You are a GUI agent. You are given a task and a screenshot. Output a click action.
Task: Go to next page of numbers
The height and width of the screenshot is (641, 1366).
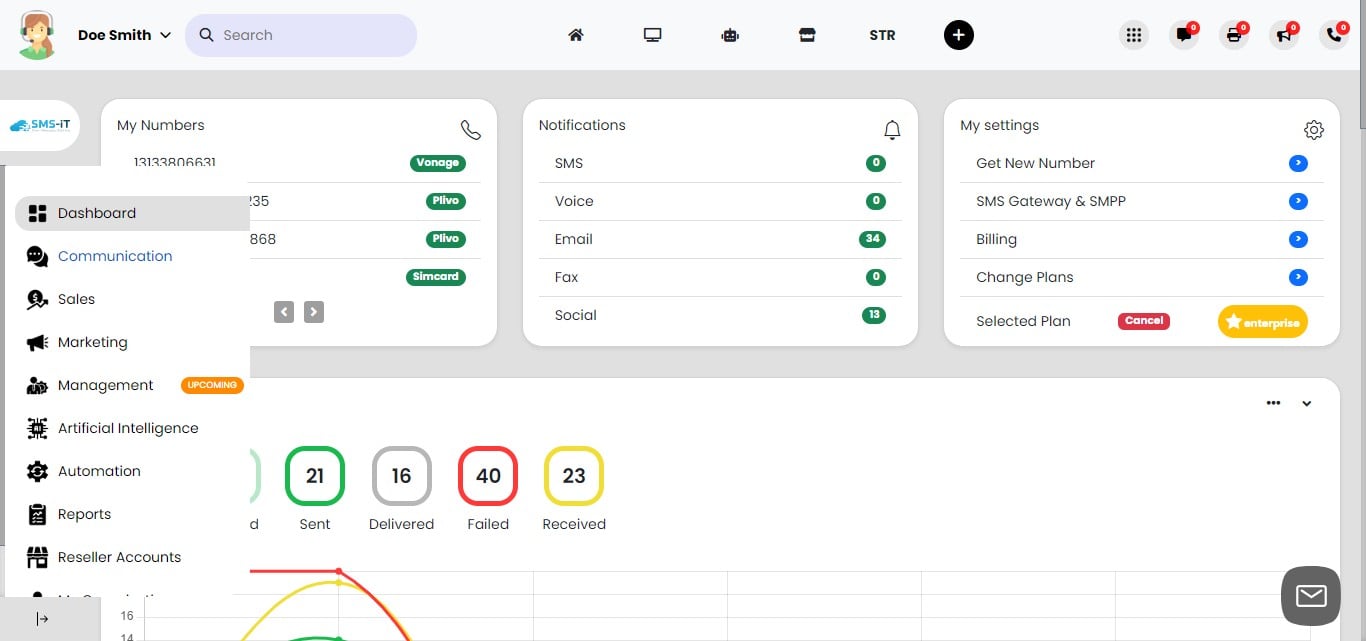click(314, 312)
